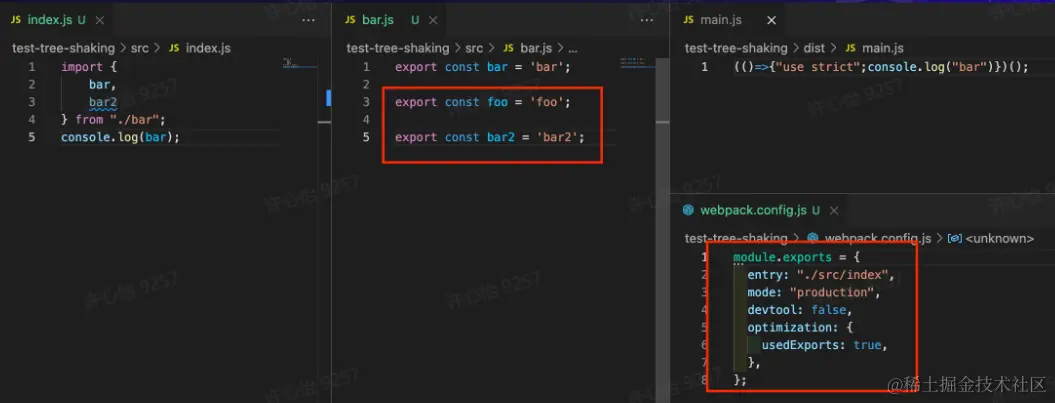The width and height of the screenshot is (1055, 403).
Task: Click the minimap in index.js editor
Action: tap(301, 64)
